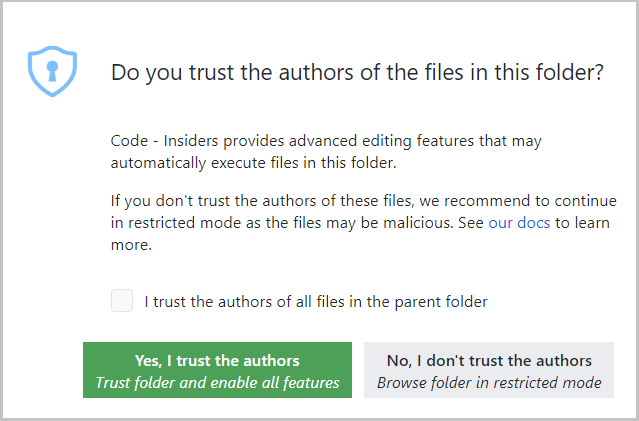Pick the gray restricted mode button
Viewport: 639px width, 421px height.
(x=489, y=370)
